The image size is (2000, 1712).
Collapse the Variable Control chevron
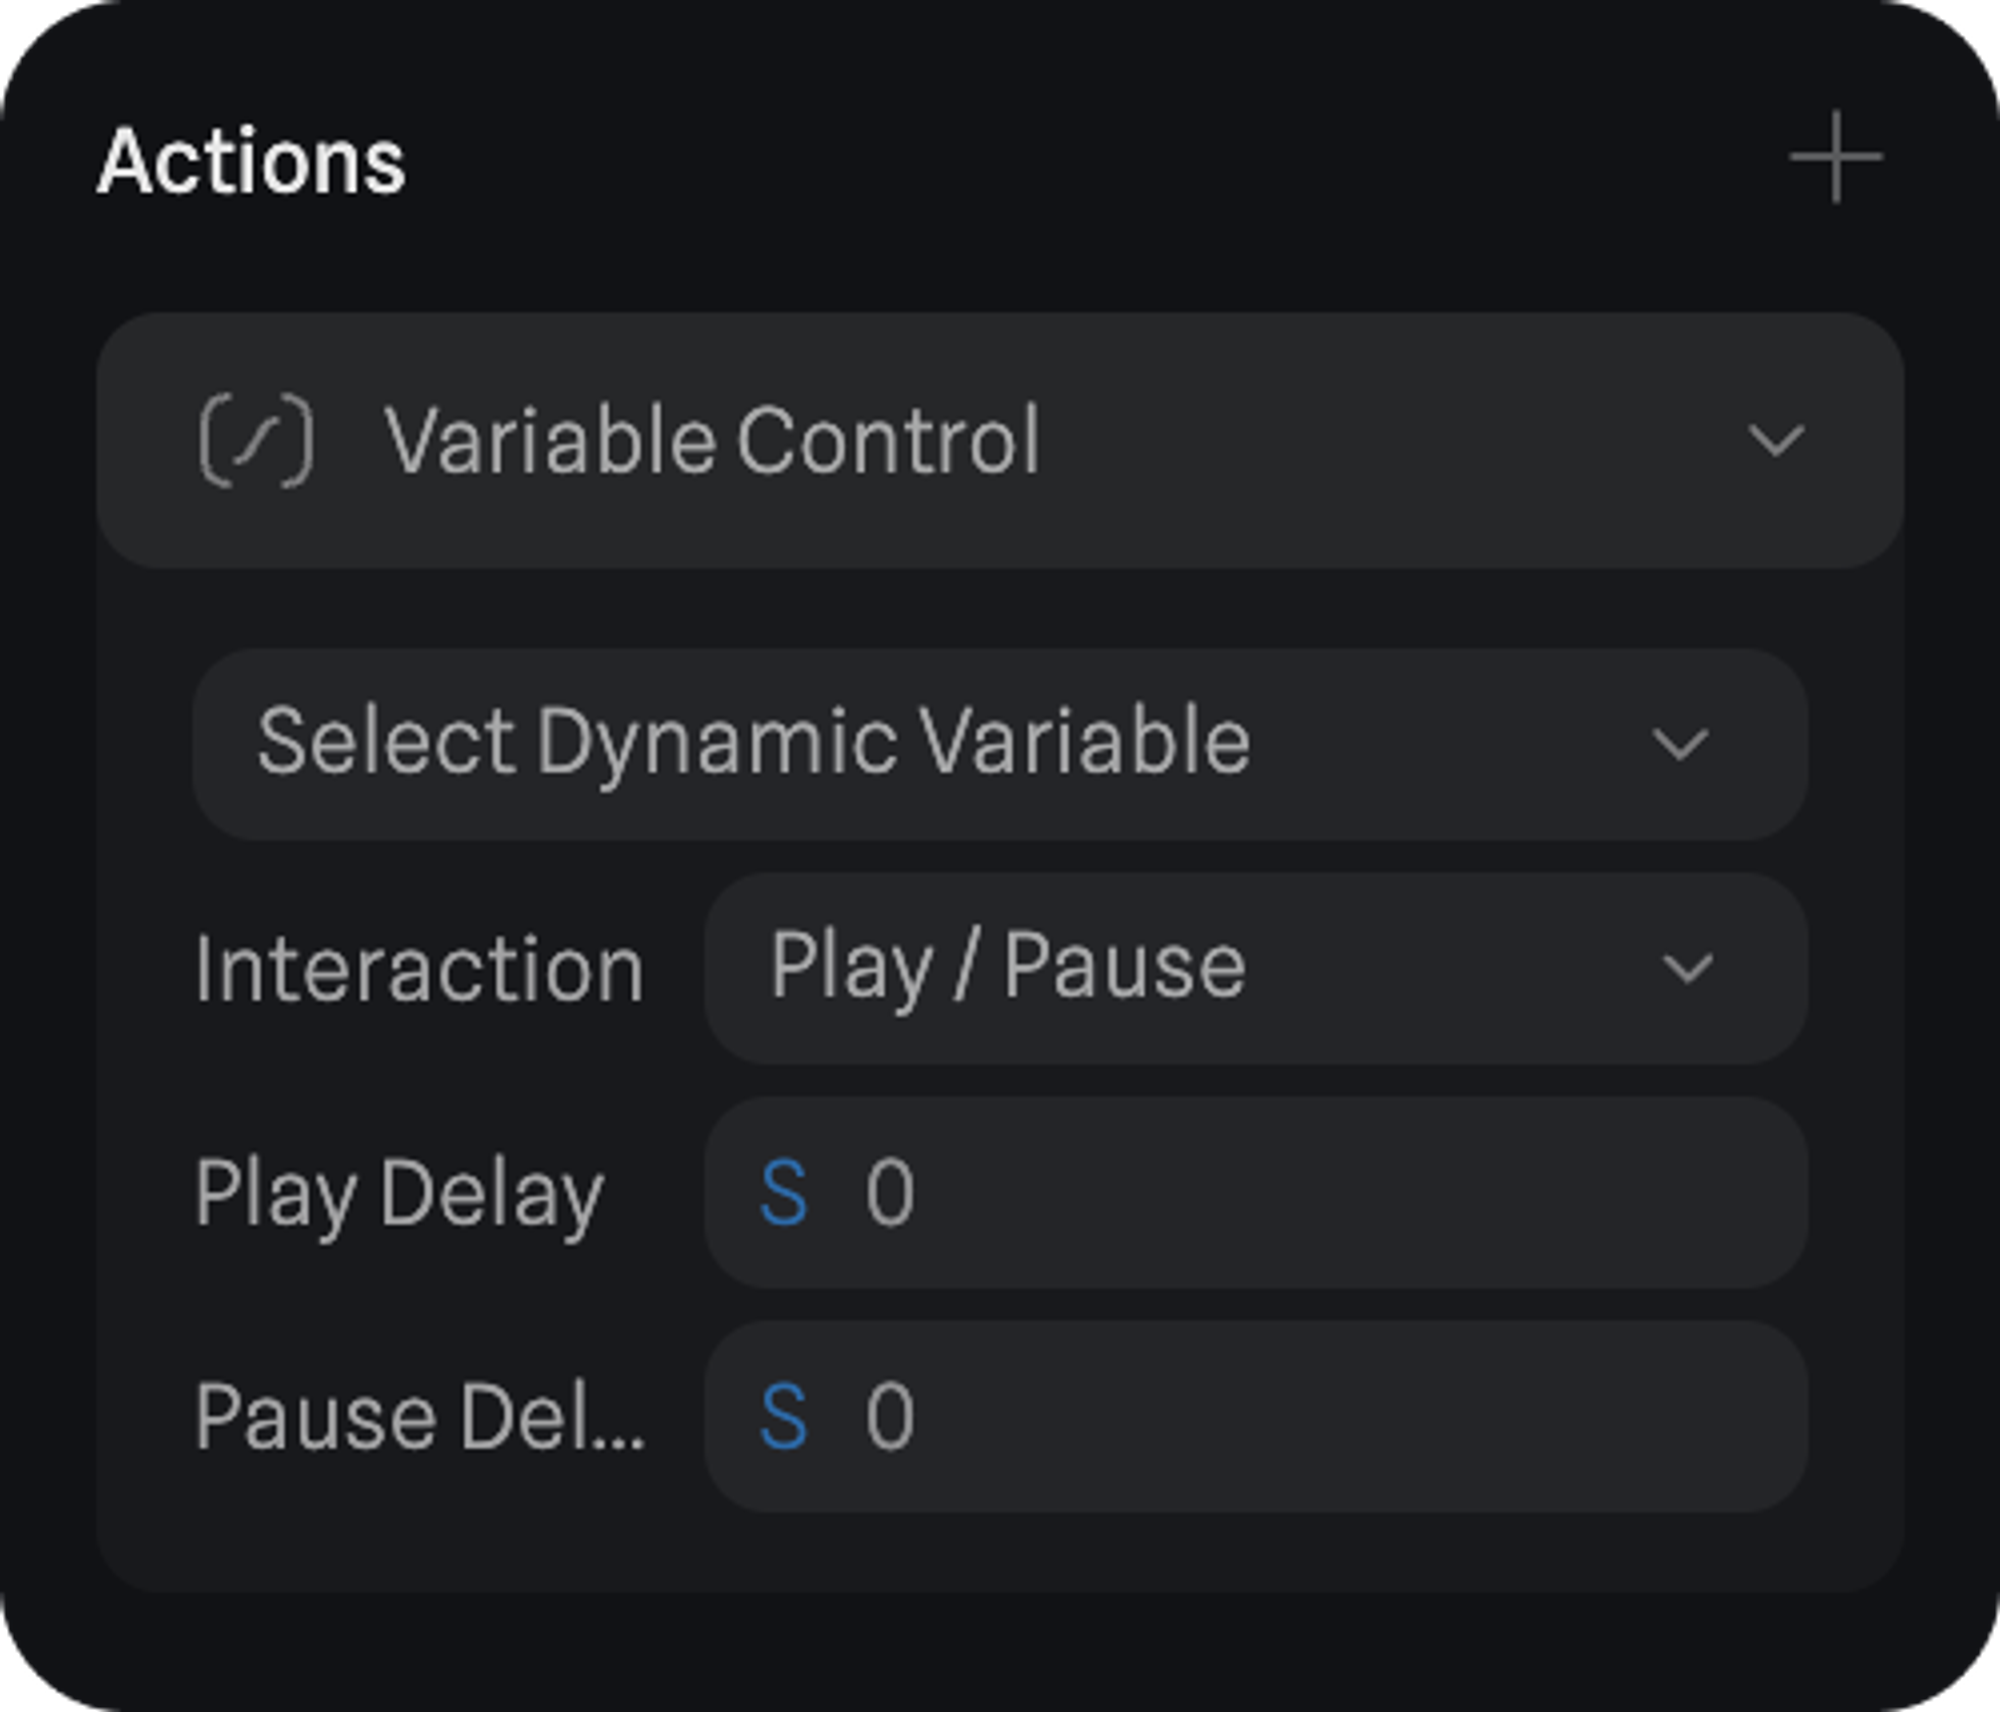coord(1776,441)
